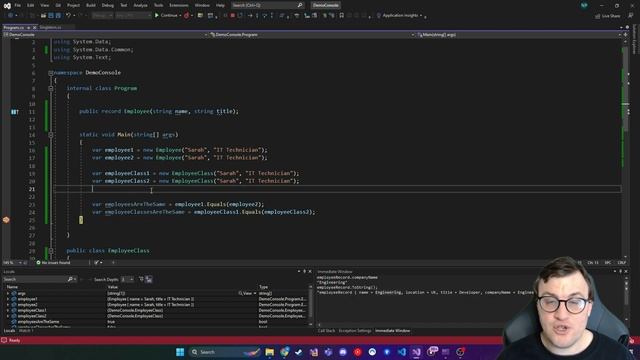The width and height of the screenshot is (640, 360).
Task: Click the Locals panel vertical scrollbar
Action: pos(310,305)
